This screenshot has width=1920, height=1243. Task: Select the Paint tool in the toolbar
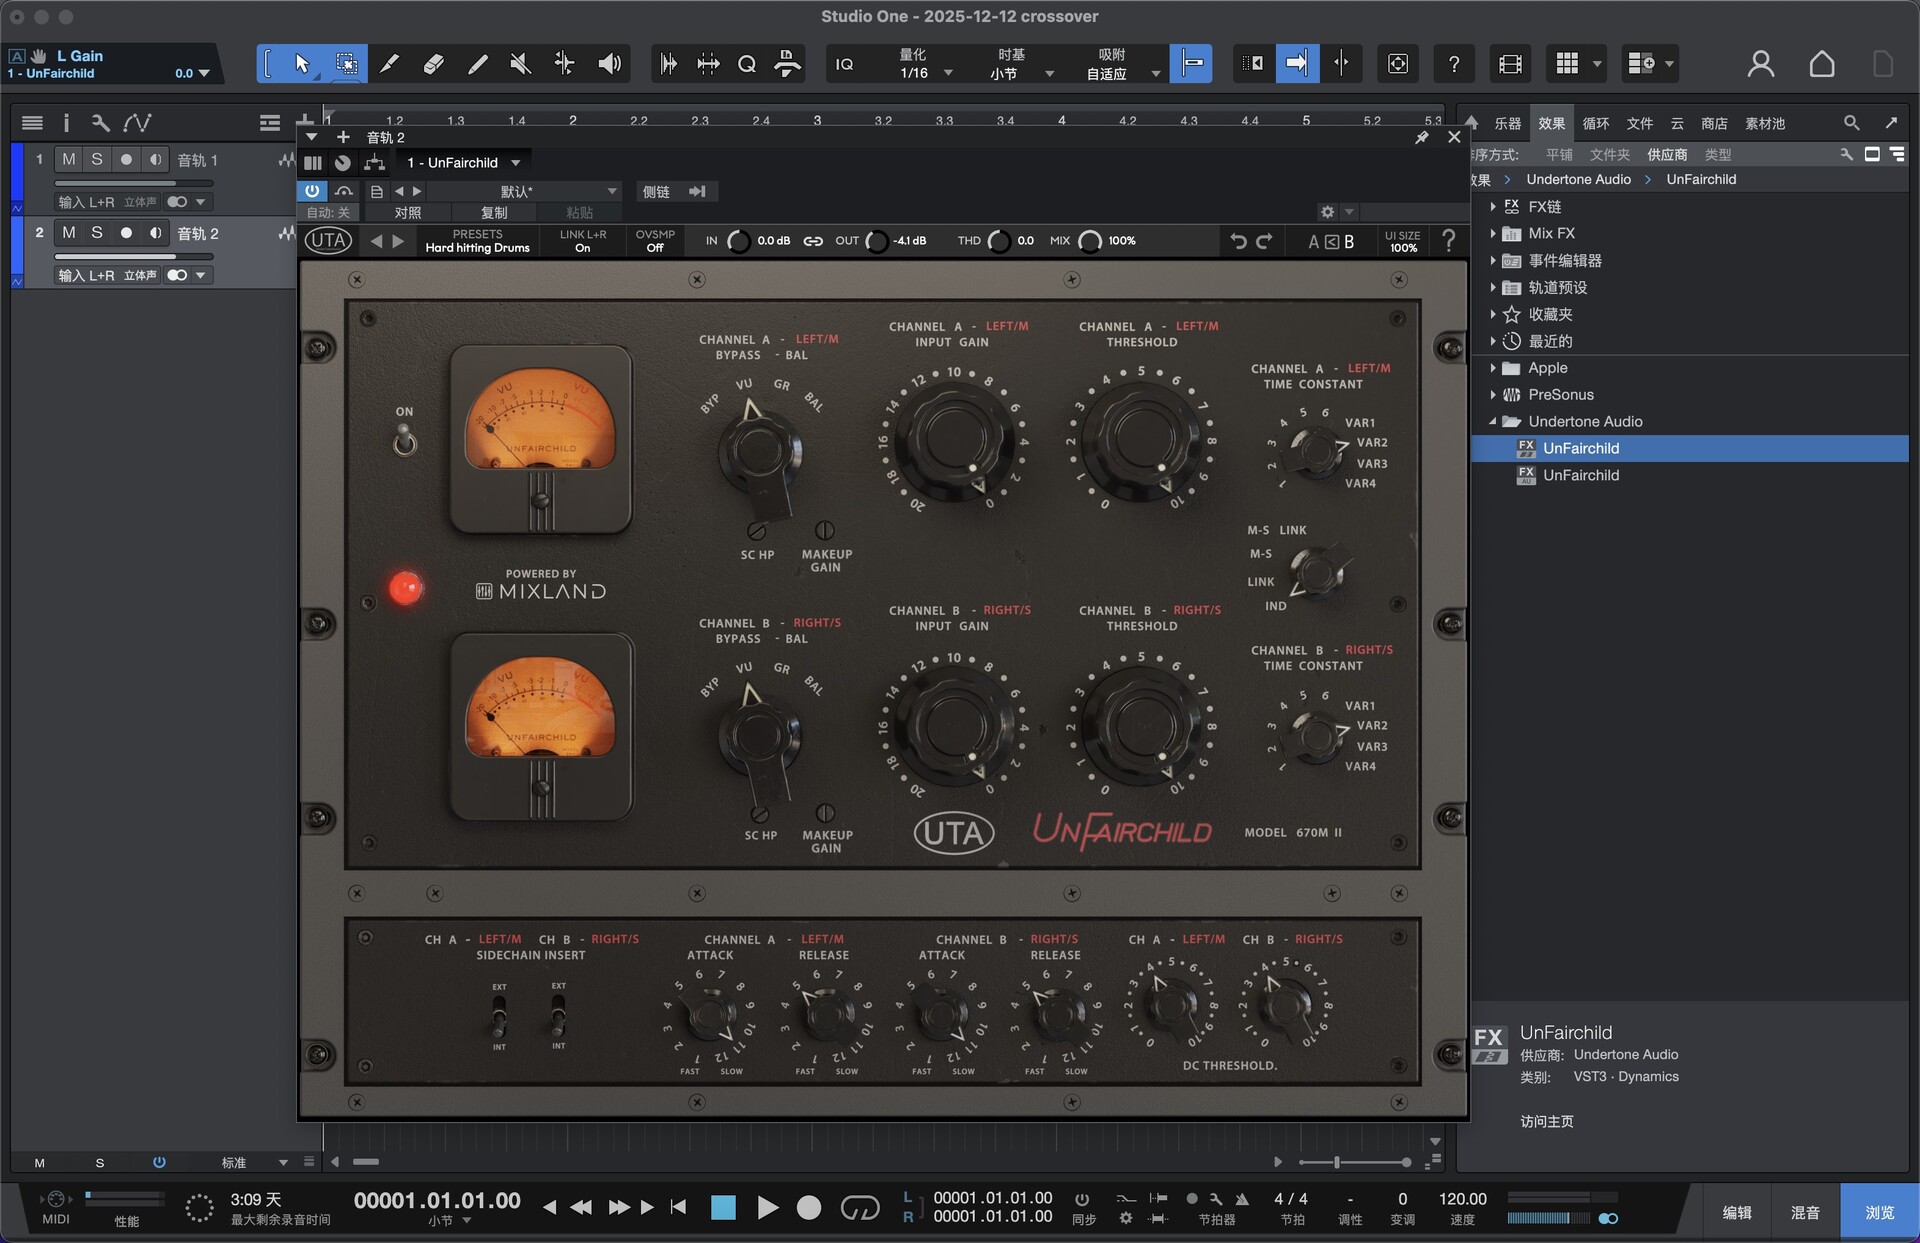[x=477, y=63]
